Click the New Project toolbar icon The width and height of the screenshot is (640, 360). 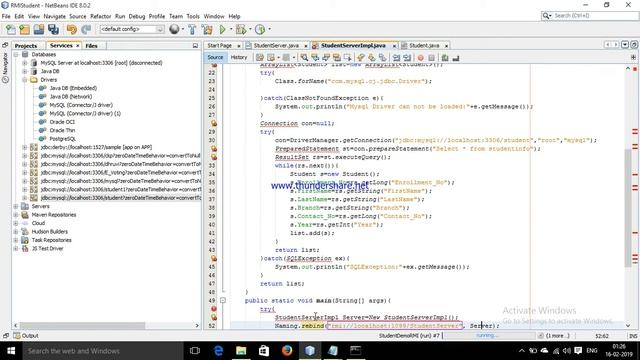[x=24, y=29]
